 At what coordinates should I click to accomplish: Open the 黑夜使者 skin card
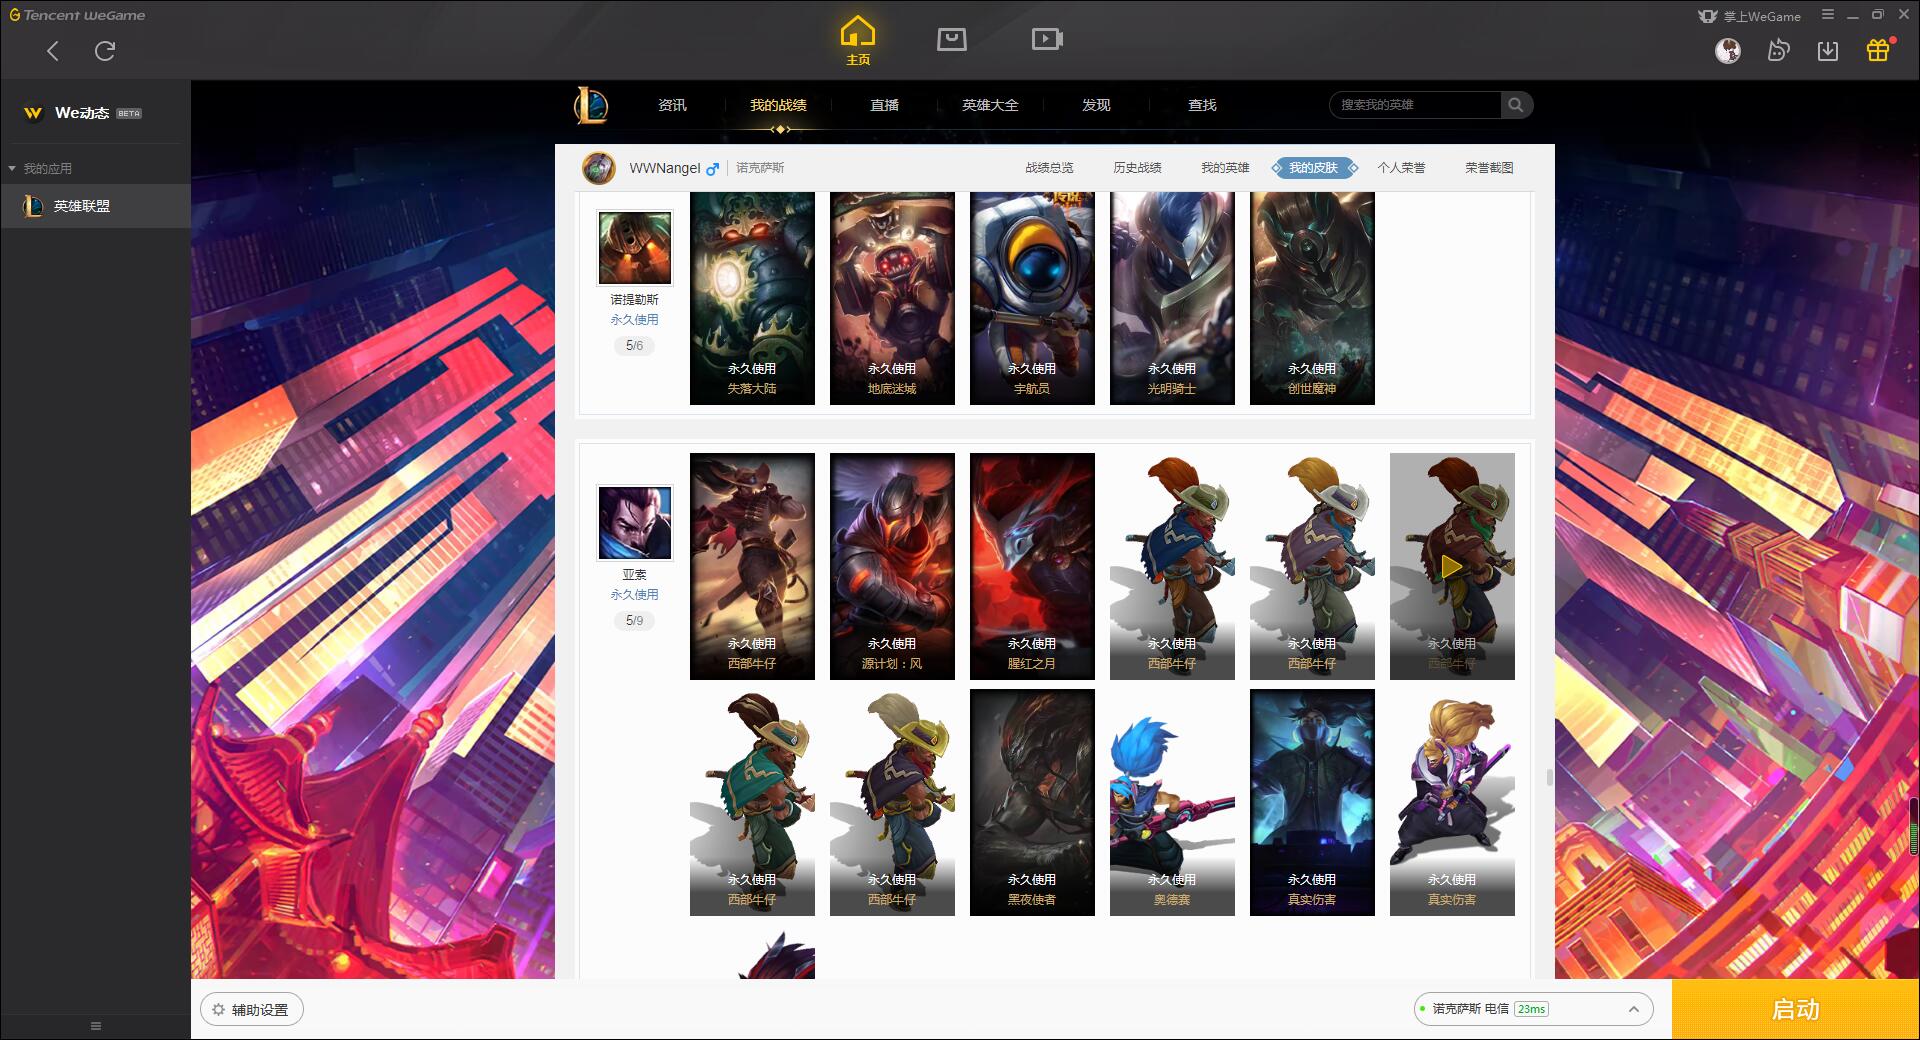[1032, 802]
